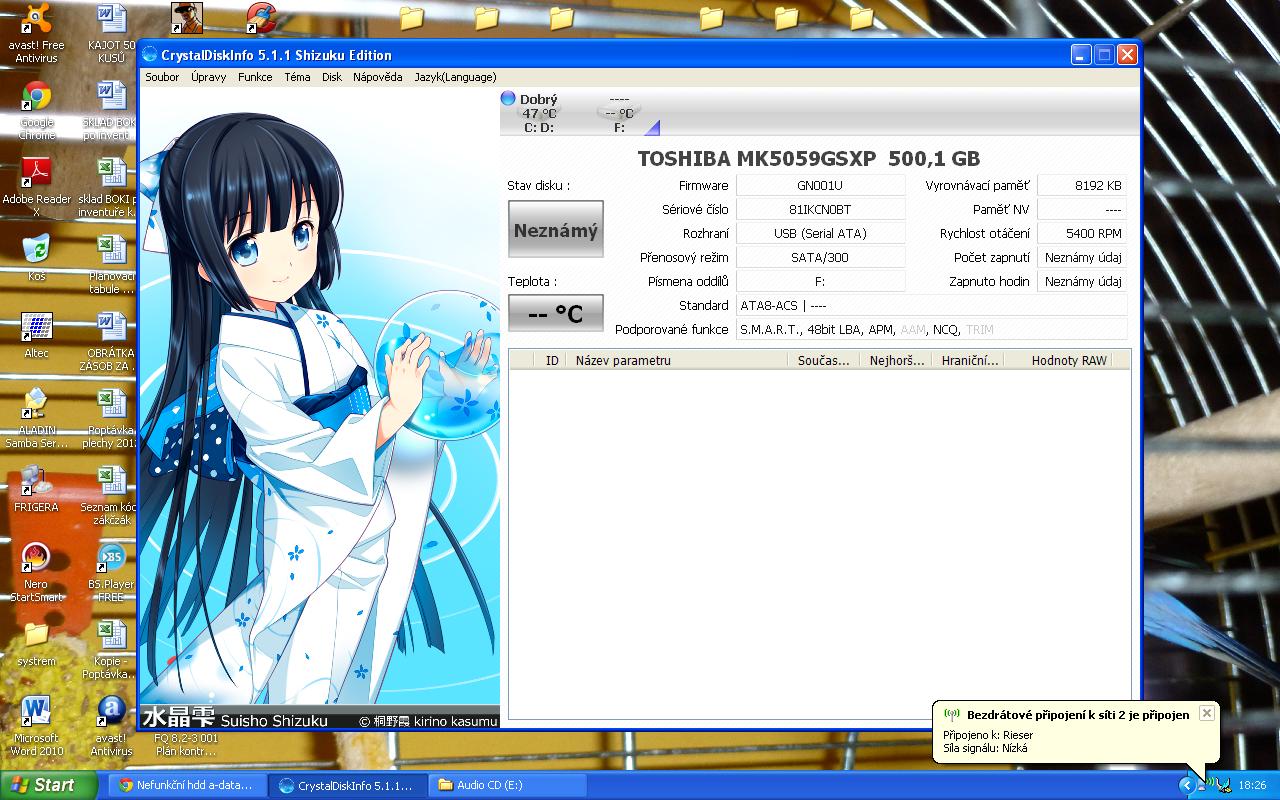This screenshot has width=1280, height=800.
Task: Click the Paměť NV value field
Action: click(x=1083, y=209)
